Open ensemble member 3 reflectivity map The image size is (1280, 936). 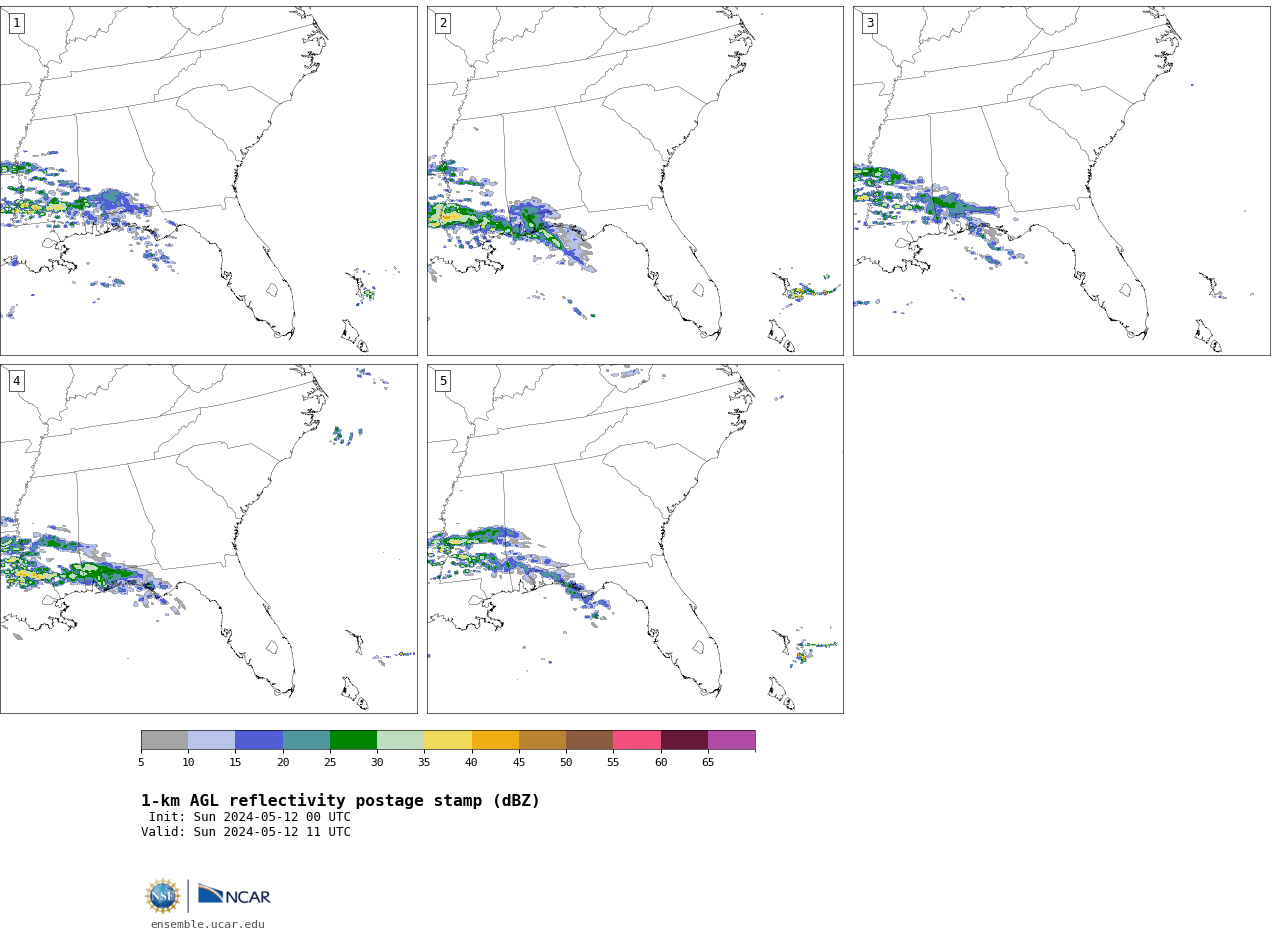[x=1061, y=181]
